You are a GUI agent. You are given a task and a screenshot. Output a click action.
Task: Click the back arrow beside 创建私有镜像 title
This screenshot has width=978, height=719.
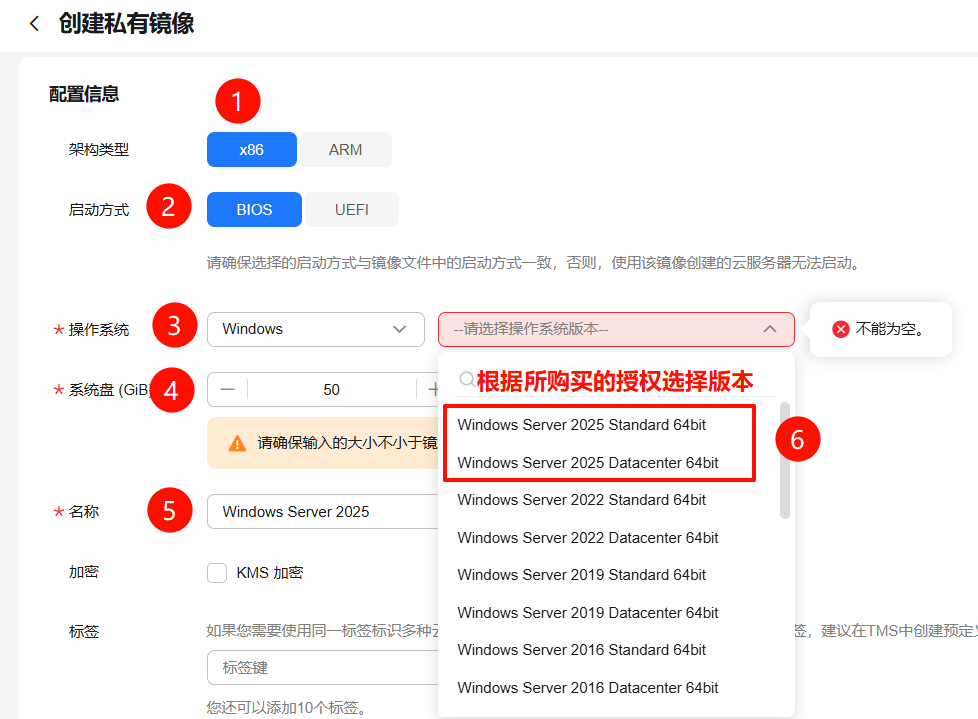(x=34, y=23)
